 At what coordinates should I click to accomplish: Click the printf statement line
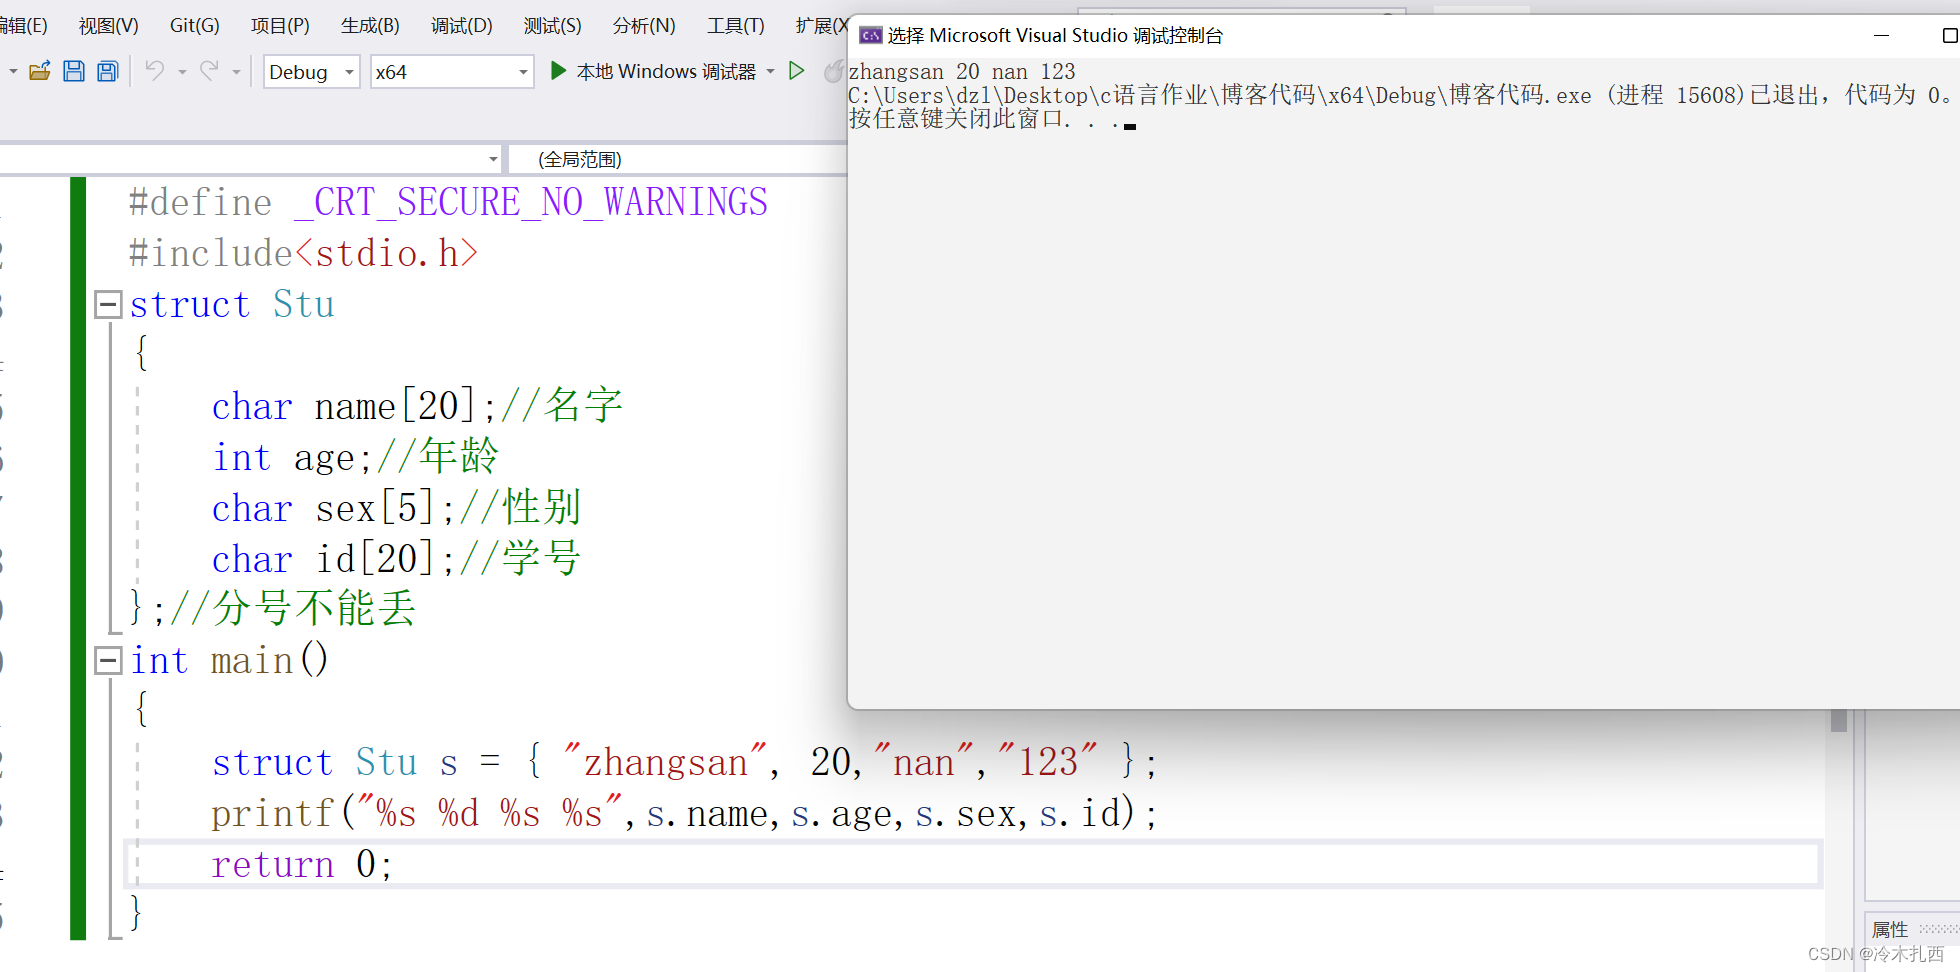click(684, 813)
